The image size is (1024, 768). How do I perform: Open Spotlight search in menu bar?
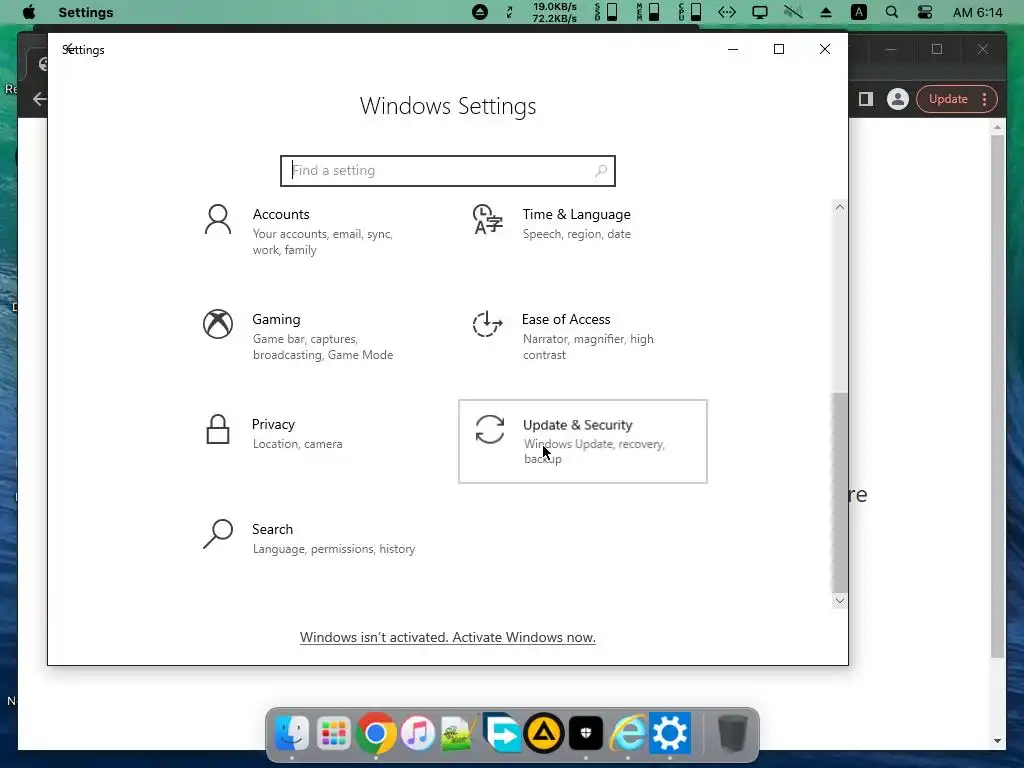click(x=891, y=12)
